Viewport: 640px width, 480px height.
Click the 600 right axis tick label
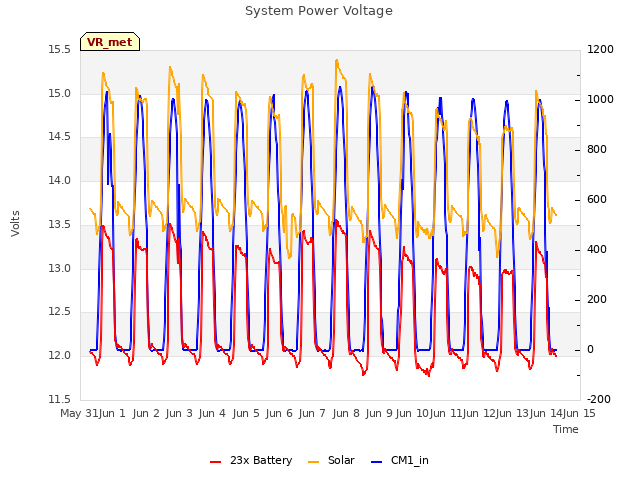coord(597,200)
